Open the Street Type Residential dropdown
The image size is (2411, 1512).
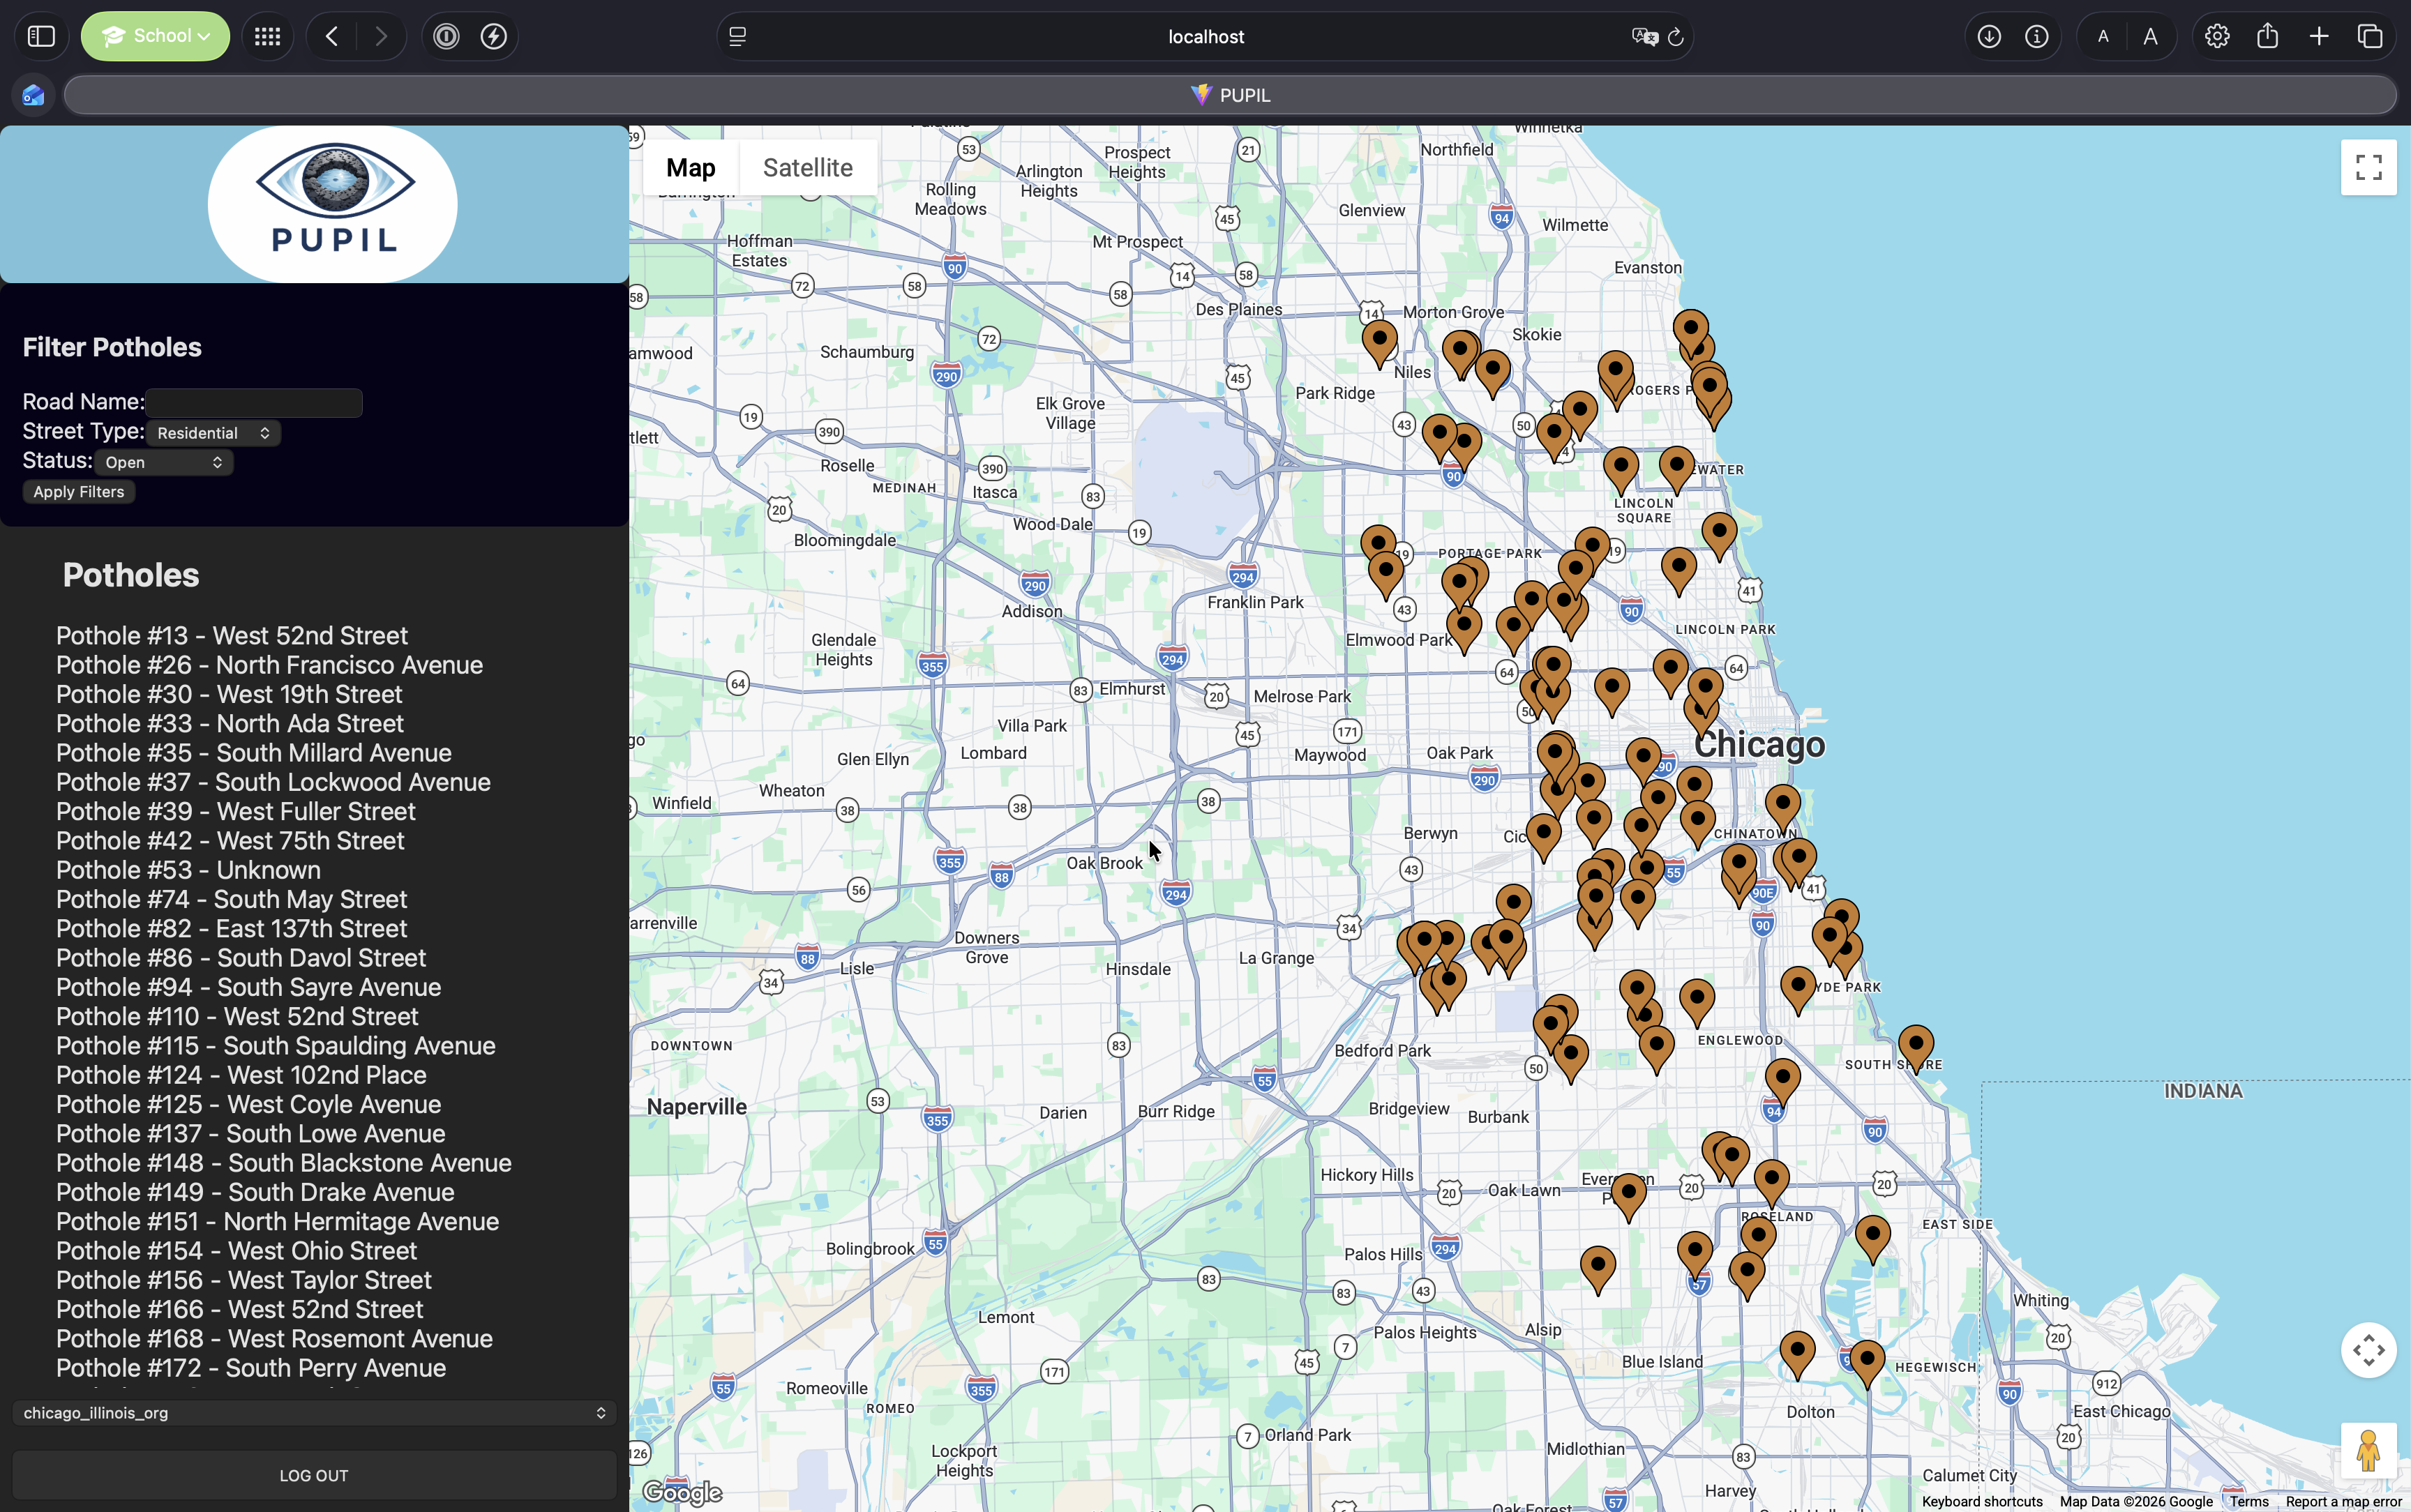click(213, 433)
